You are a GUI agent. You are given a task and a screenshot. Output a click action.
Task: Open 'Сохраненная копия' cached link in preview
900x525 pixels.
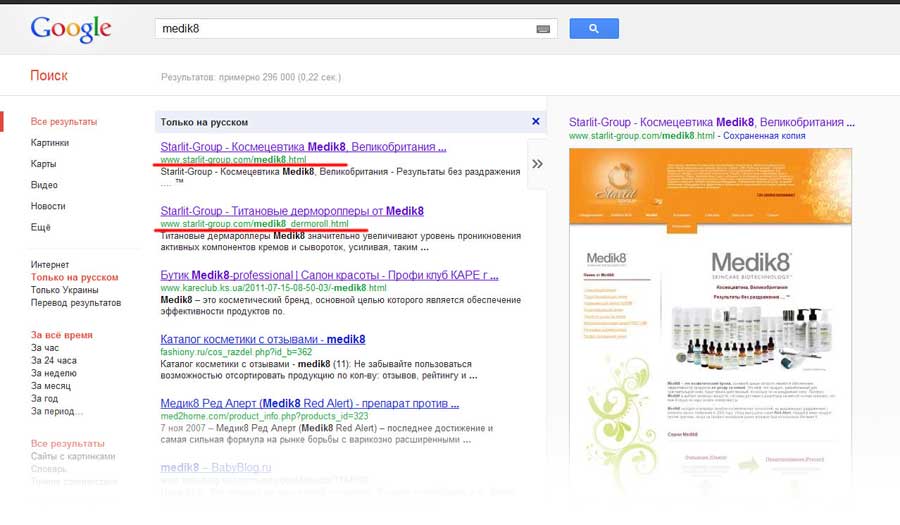click(x=764, y=136)
